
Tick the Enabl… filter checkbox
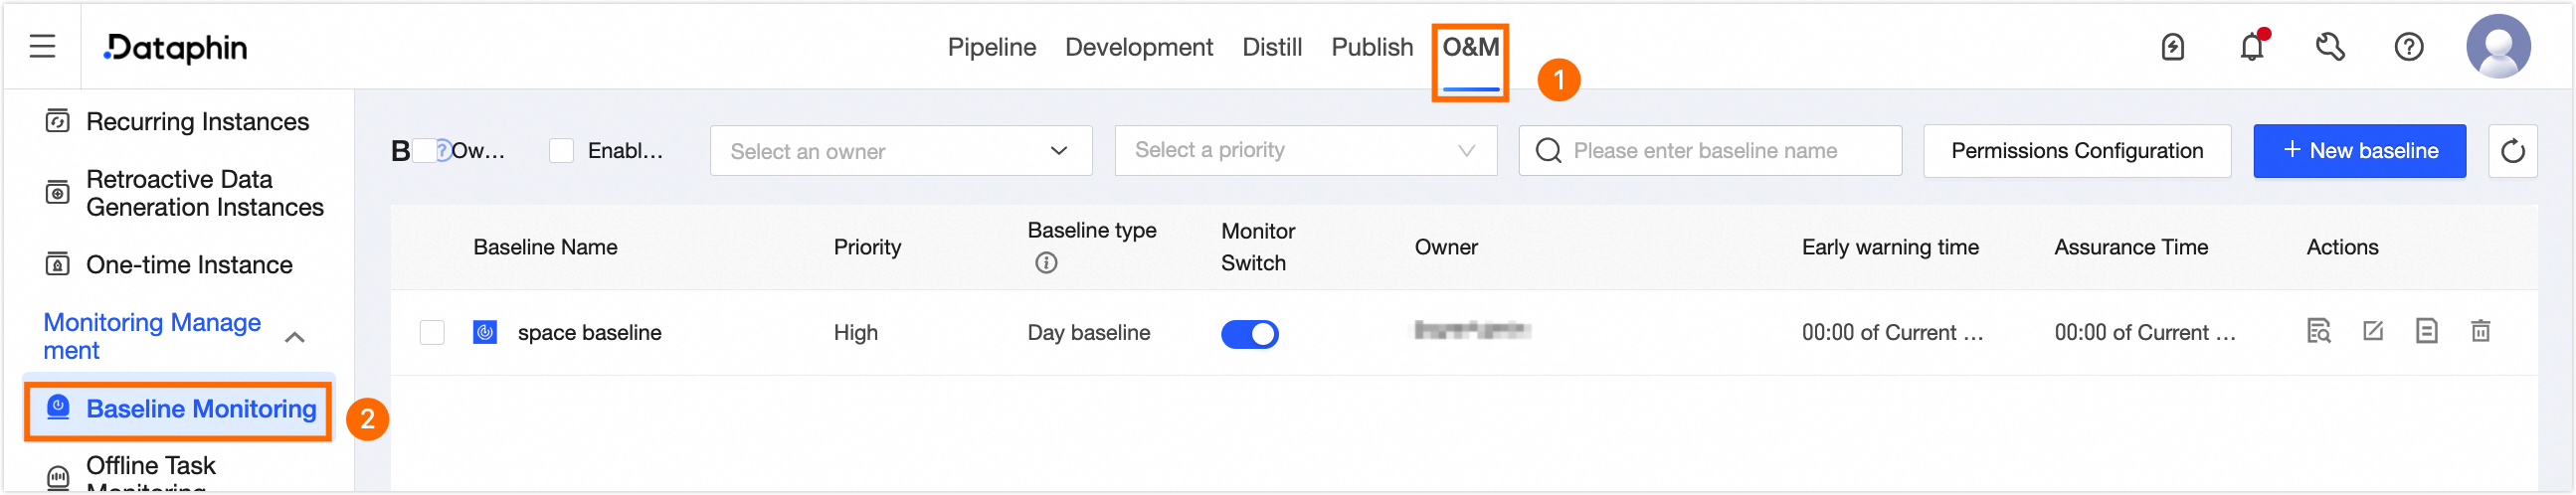562,151
